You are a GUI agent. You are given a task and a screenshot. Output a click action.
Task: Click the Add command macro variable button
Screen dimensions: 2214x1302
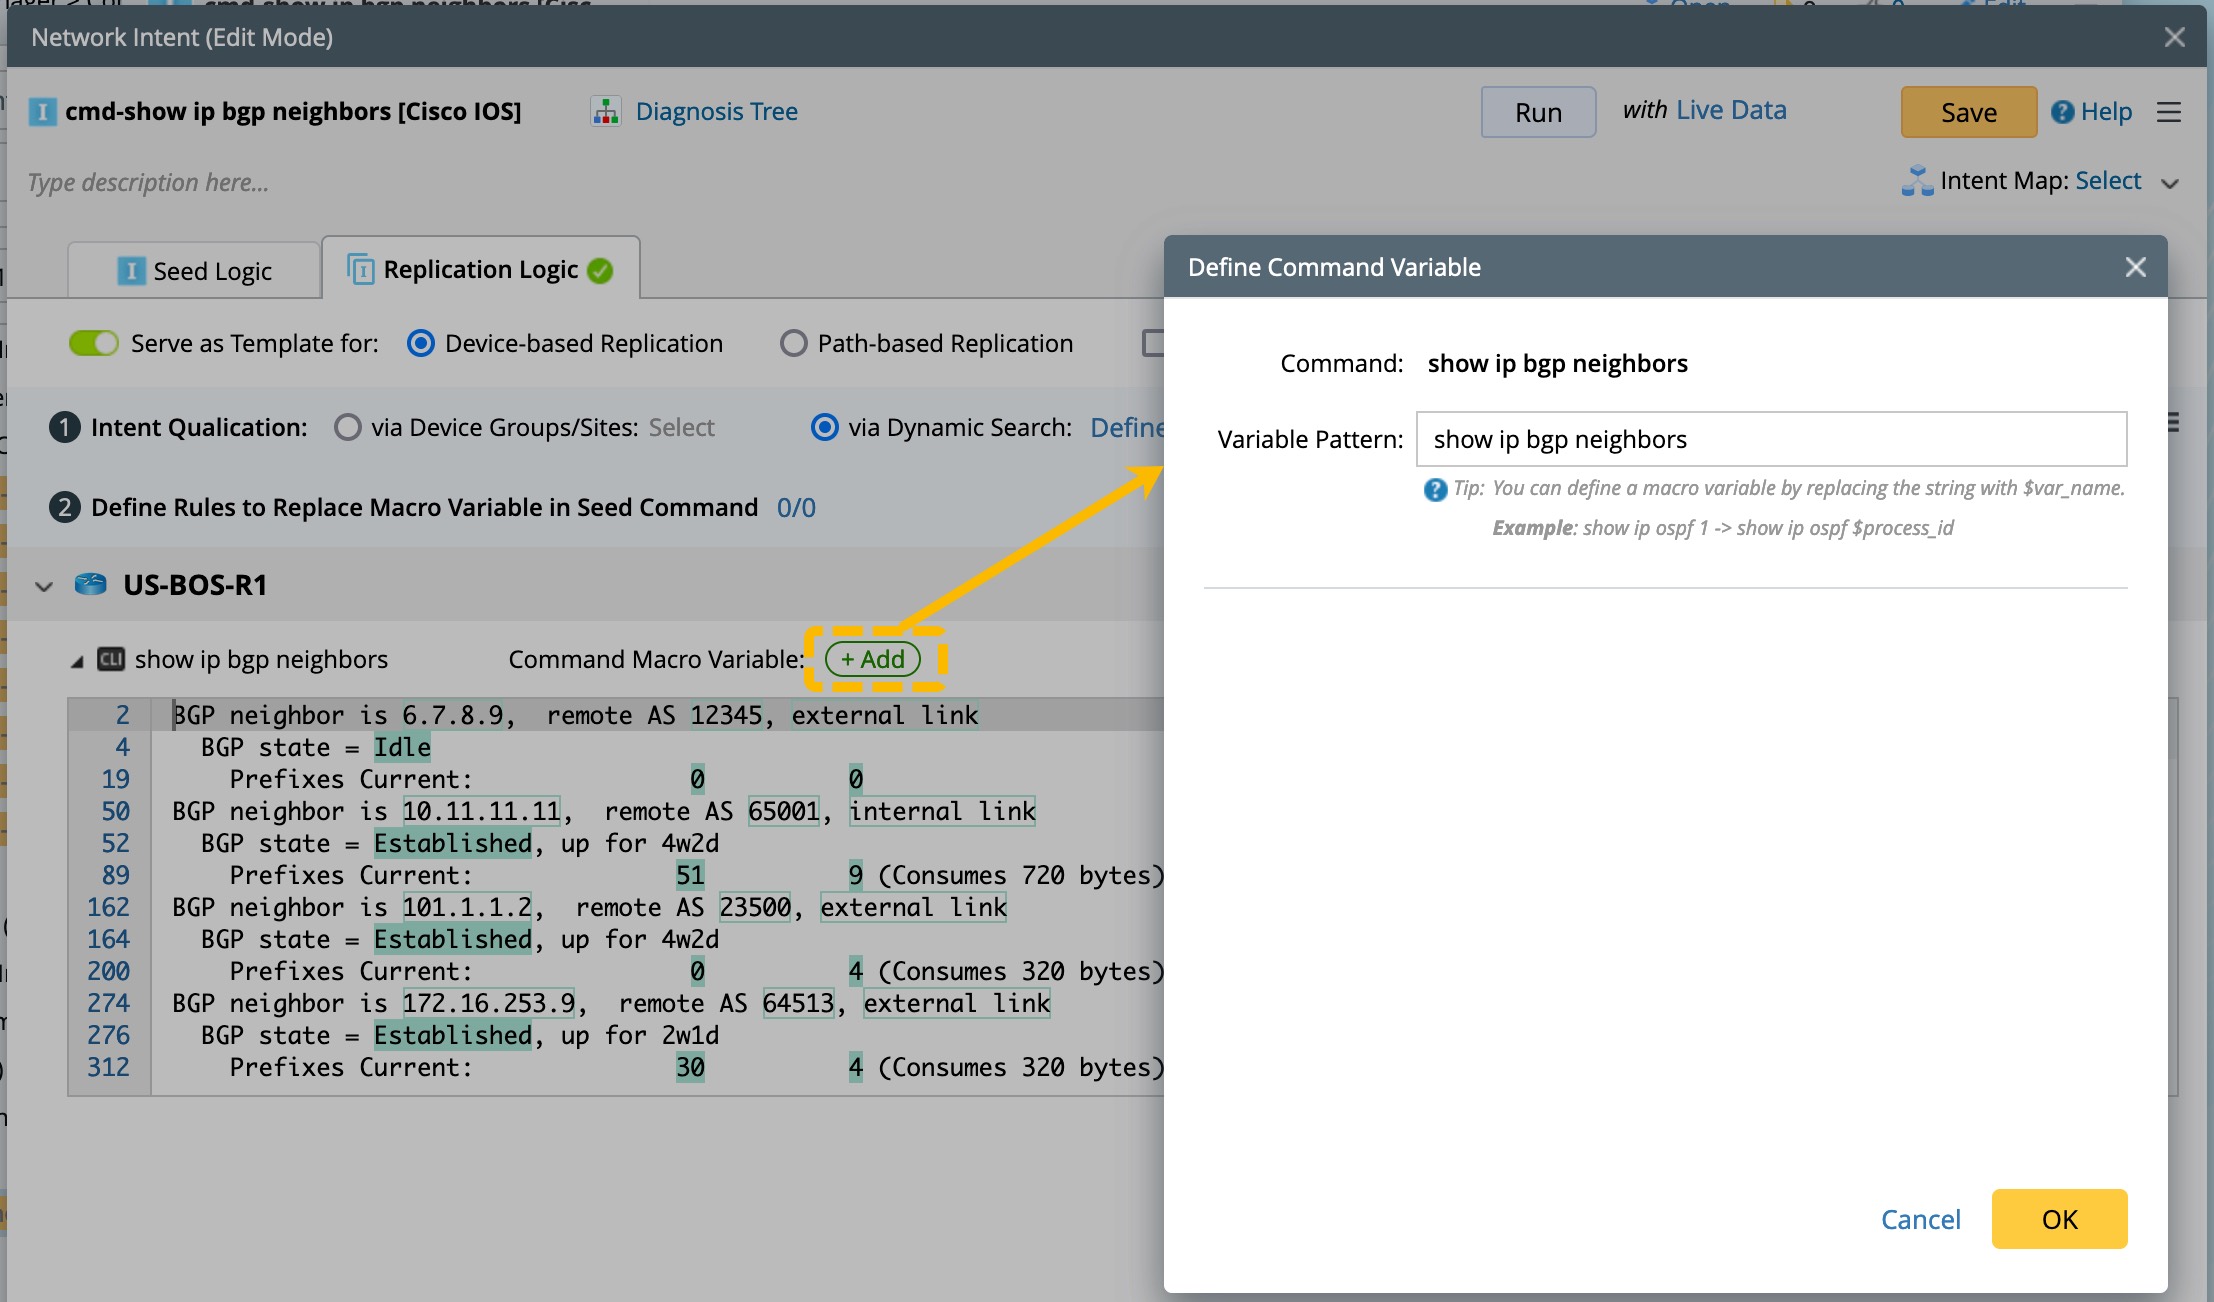[x=872, y=659]
